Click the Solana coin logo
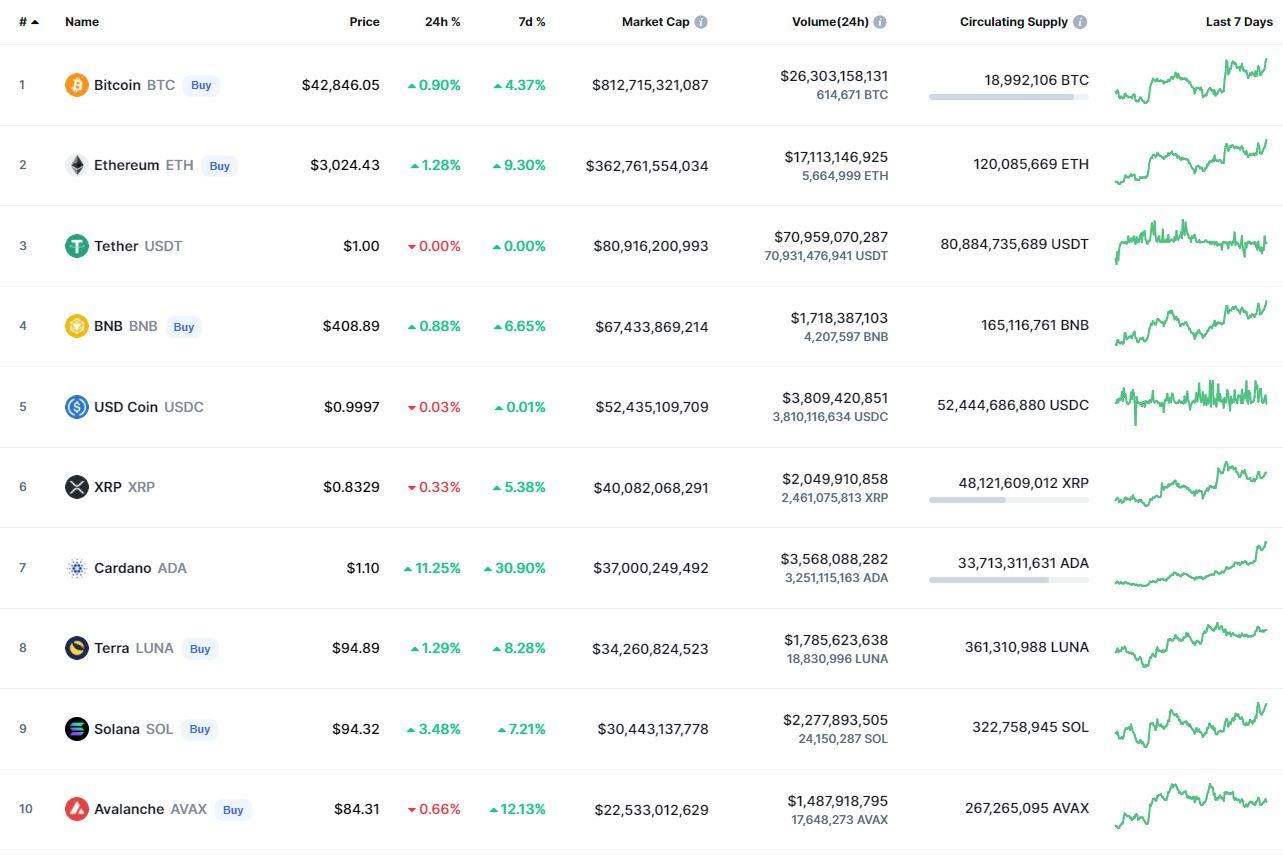This screenshot has width=1283, height=859. [x=77, y=729]
